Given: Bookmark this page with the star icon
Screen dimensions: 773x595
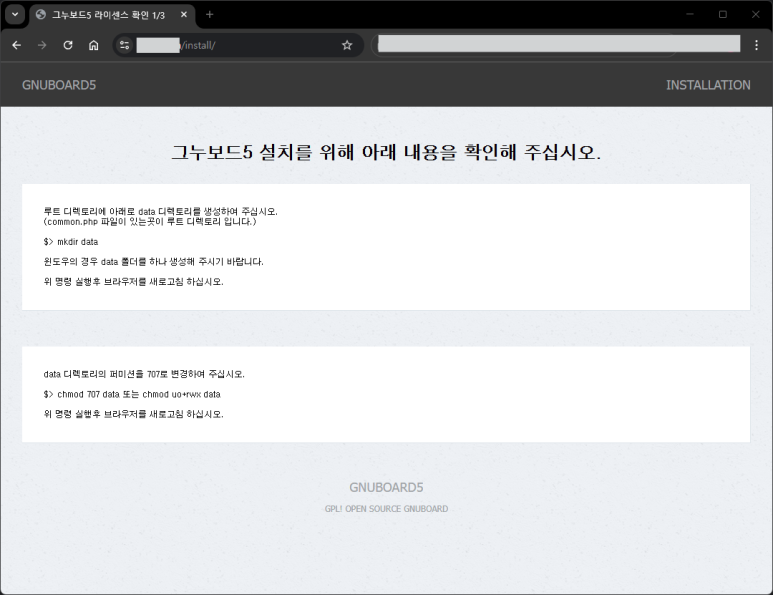Looking at the screenshot, I should (x=347, y=45).
